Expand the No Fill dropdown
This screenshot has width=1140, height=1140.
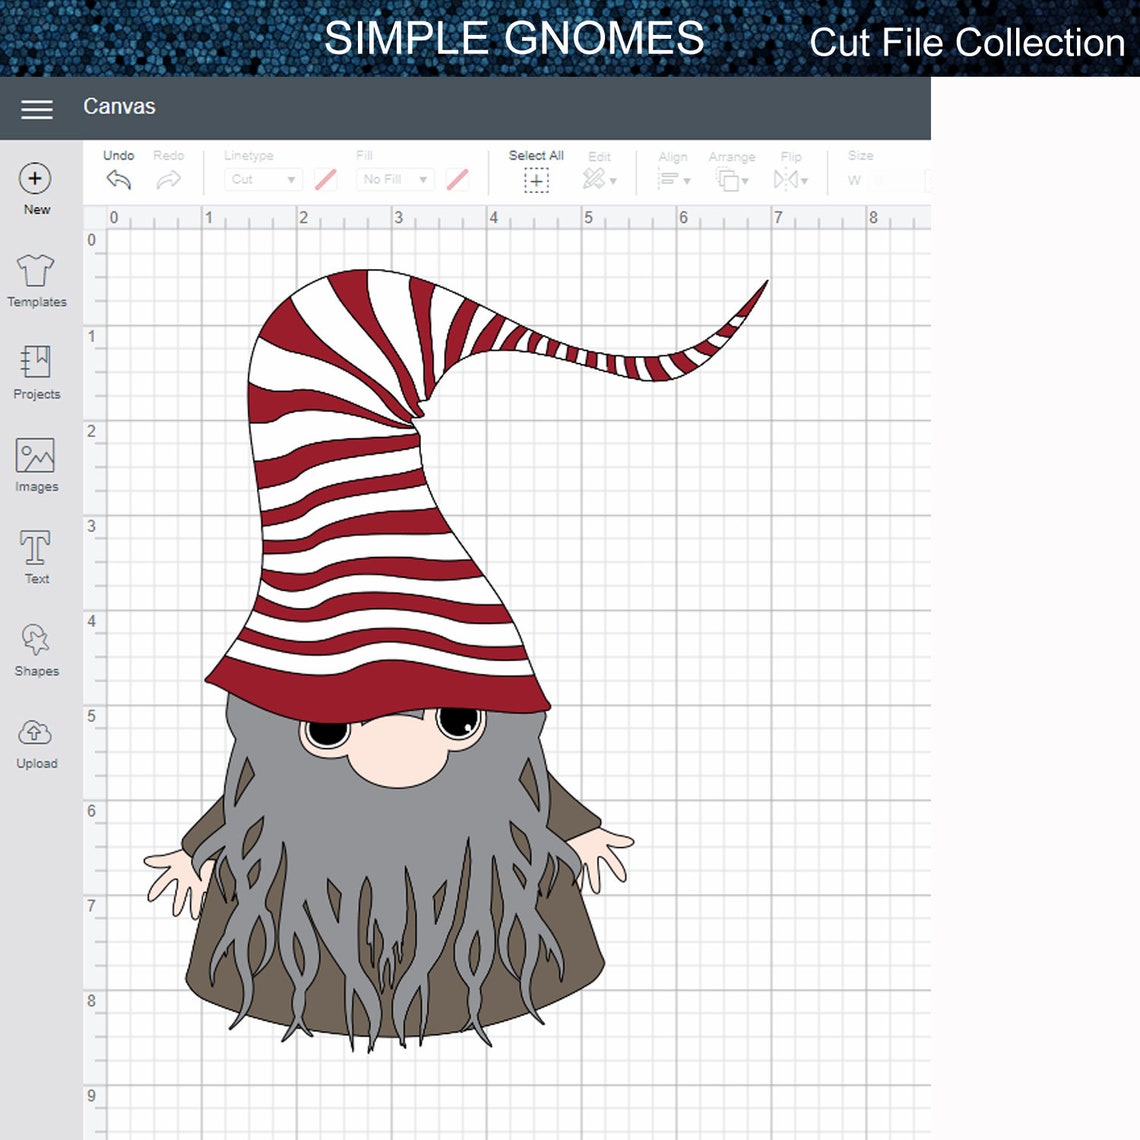394,179
